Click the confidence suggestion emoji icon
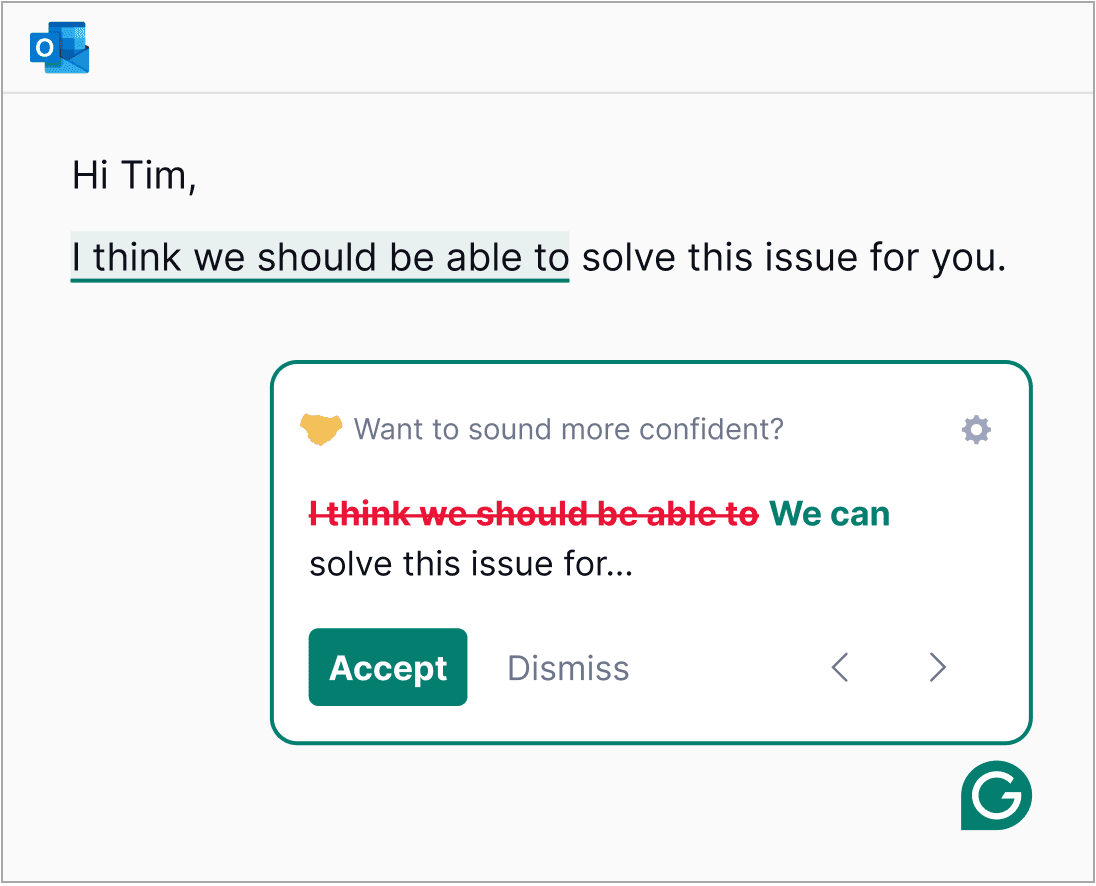 323,429
